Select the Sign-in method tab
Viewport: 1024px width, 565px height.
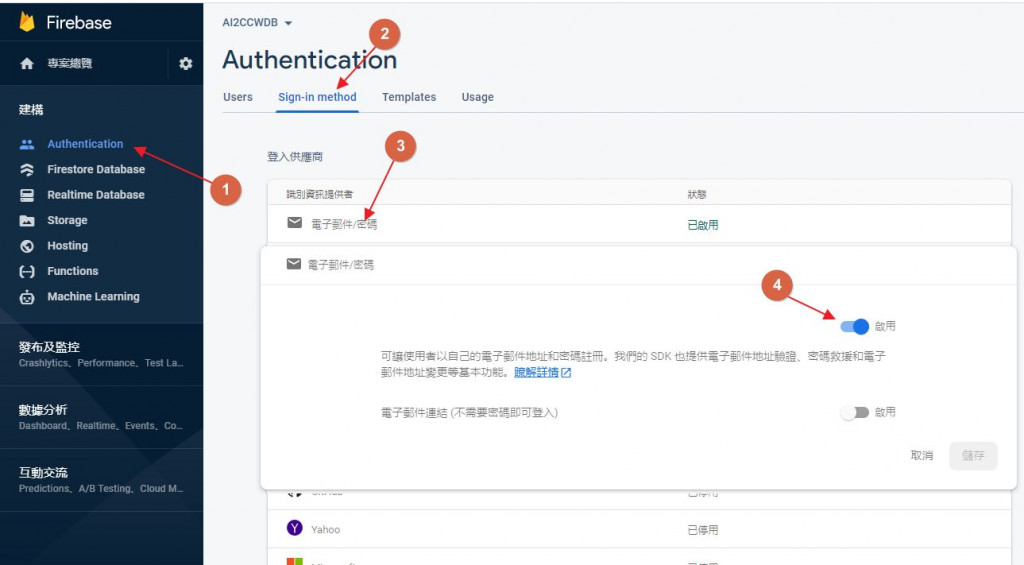pos(317,97)
